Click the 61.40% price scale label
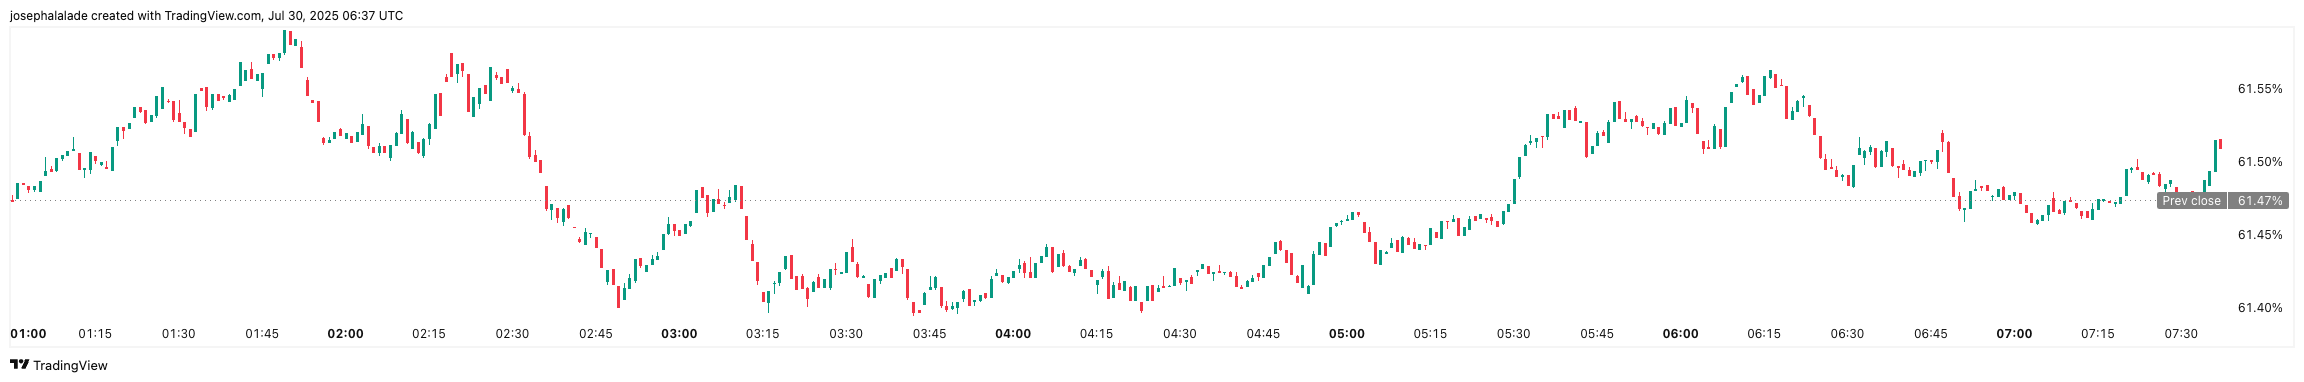Image resolution: width=2304 pixels, height=382 pixels. [x=2260, y=308]
